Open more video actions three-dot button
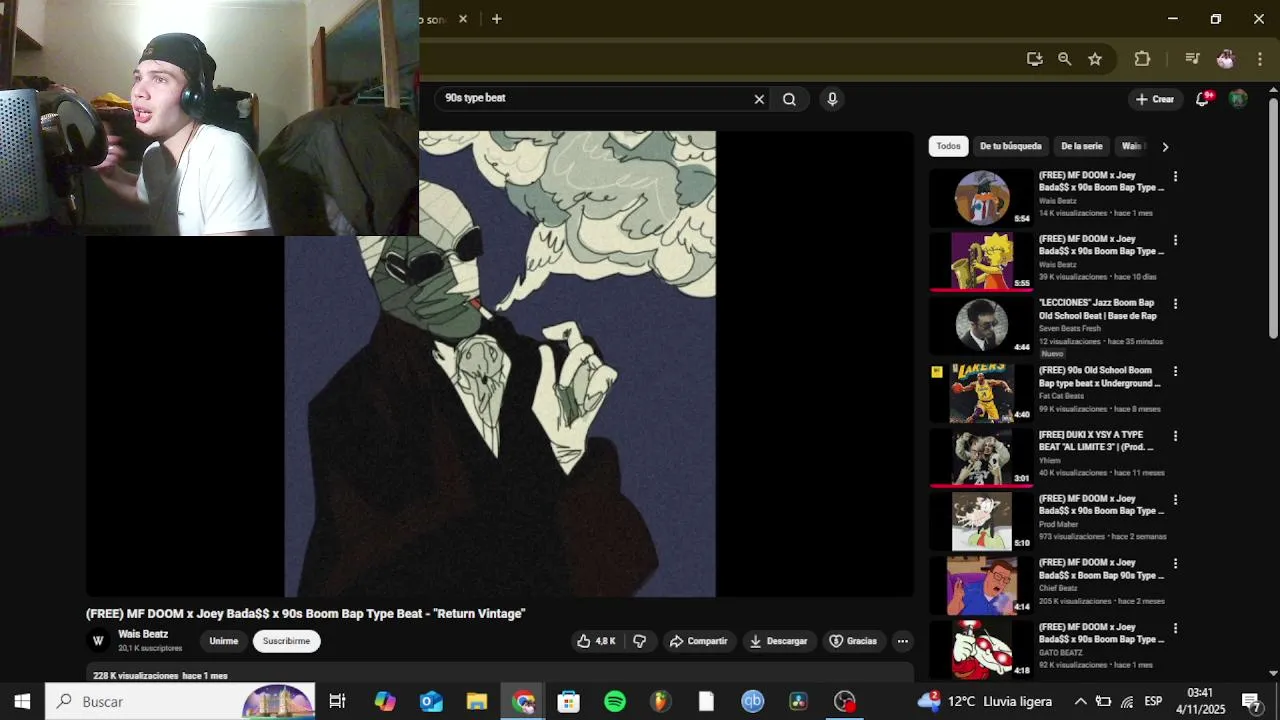Screen dimensions: 1280x720 tap(902, 641)
